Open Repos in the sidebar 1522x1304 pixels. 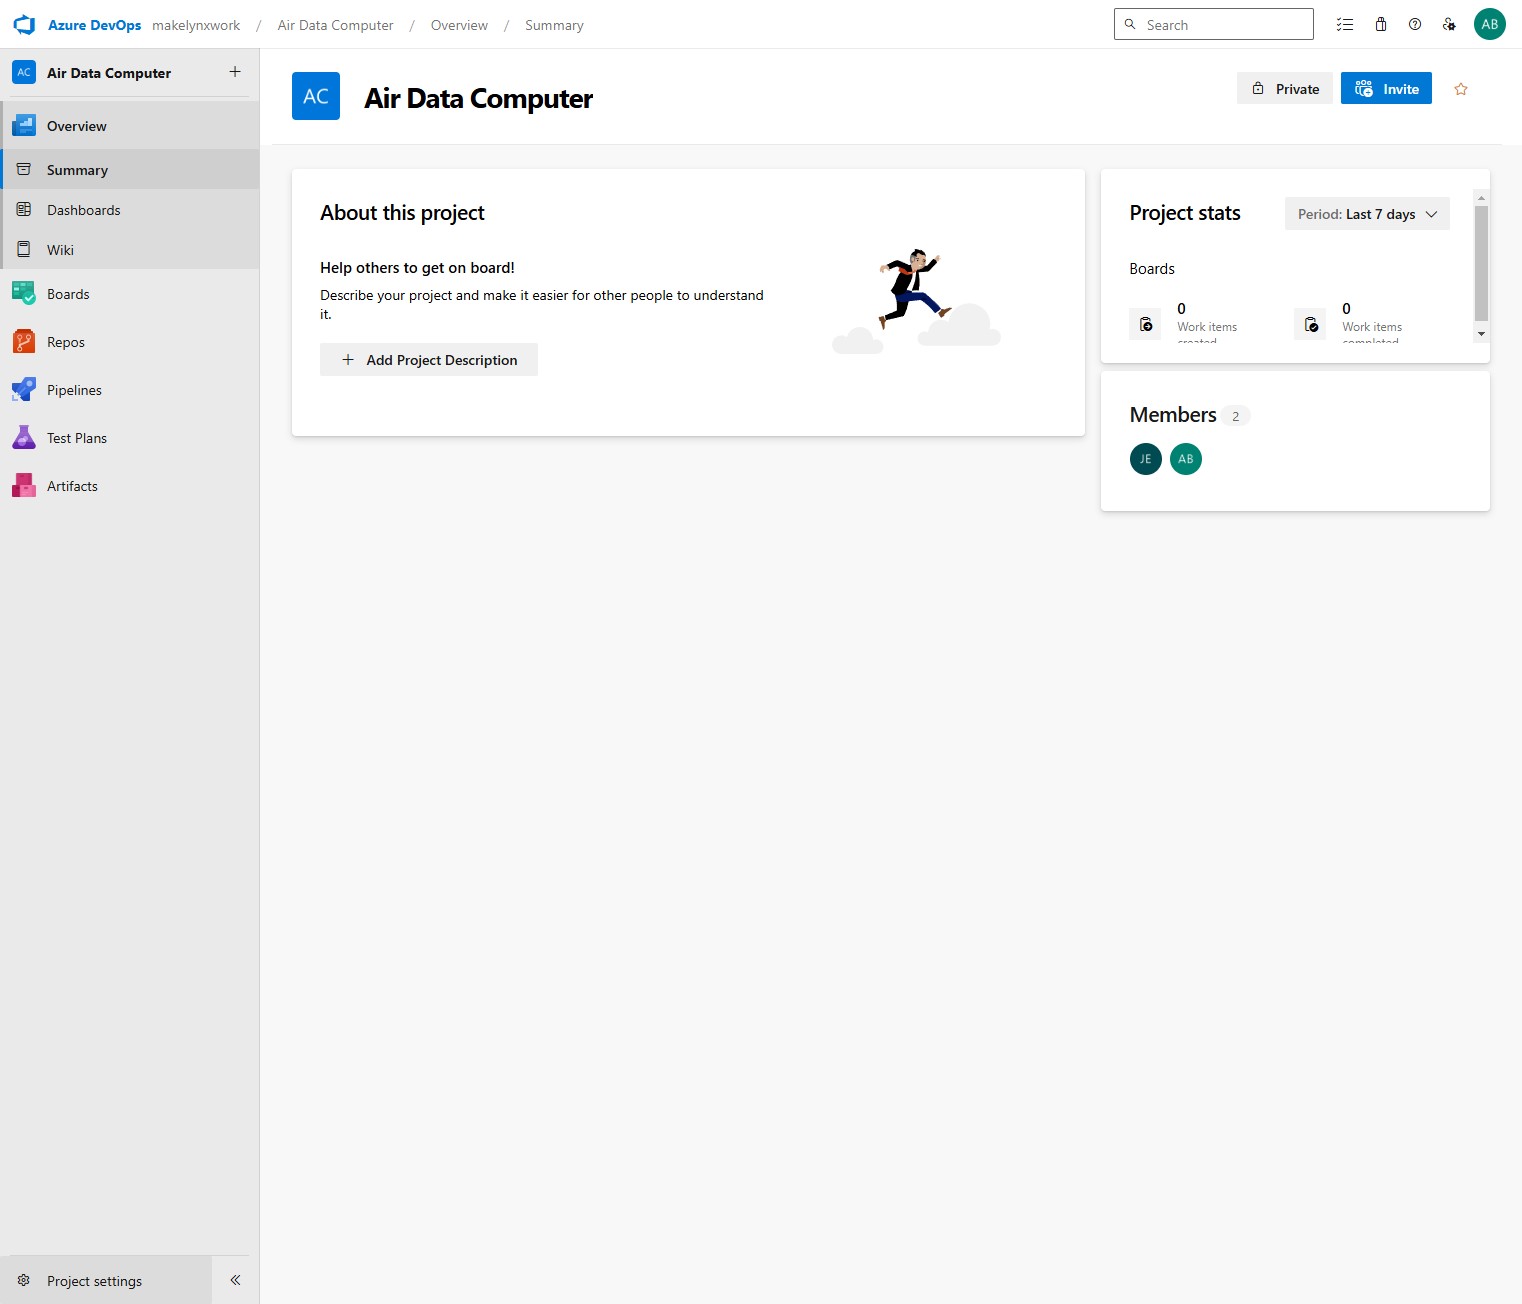[x=130, y=342]
